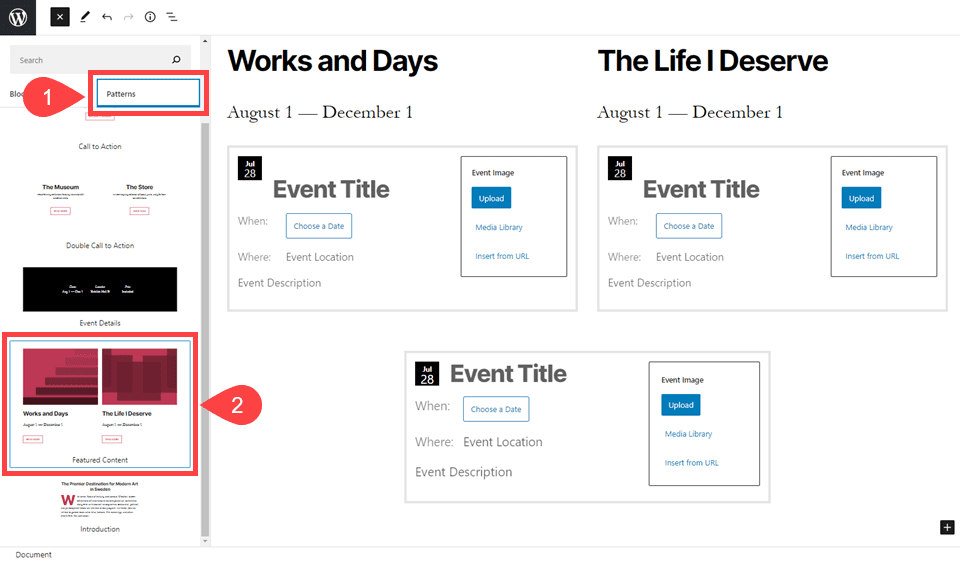Click the search magnifier icon
Image resolution: width=960 pixels, height=561 pixels.
[177, 60]
